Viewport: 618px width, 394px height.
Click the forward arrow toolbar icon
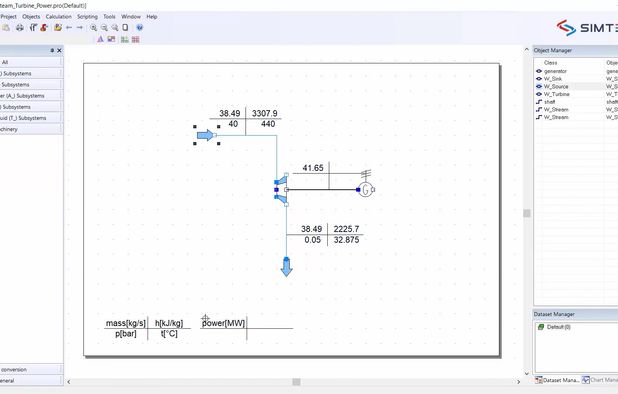(x=80, y=28)
